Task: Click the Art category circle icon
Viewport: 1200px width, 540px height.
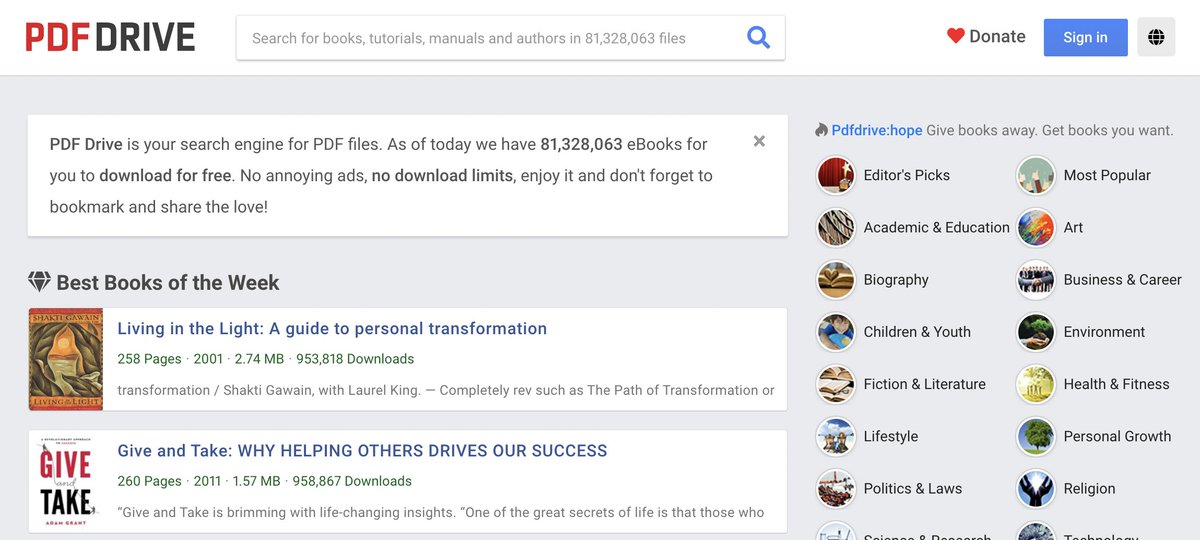Action: [1036, 227]
